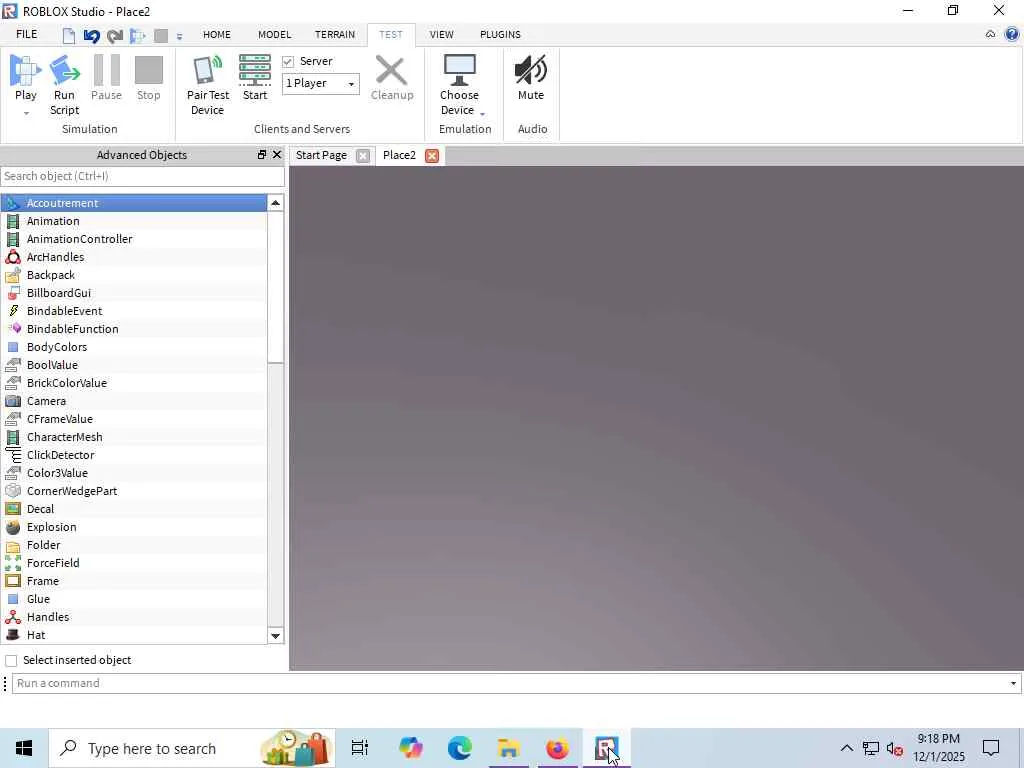Viewport: 1024px width, 768px height.
Task: Select ArcHandles in the object list
Action: (x=134, y=257)
